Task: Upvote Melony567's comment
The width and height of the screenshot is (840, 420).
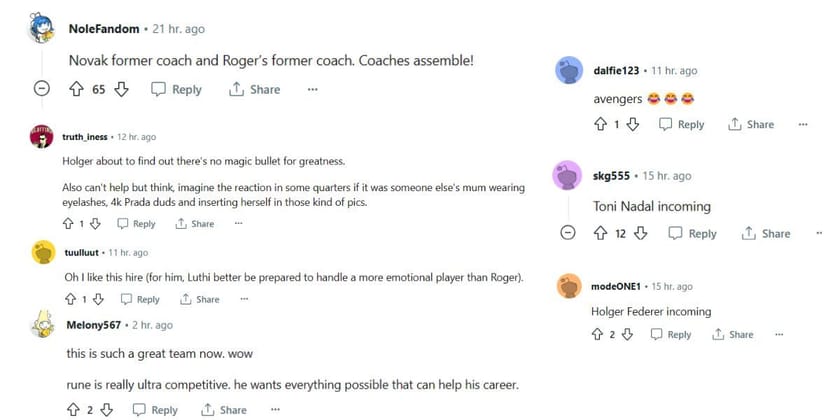Action: pyautogui.click(x=73, y=409)
